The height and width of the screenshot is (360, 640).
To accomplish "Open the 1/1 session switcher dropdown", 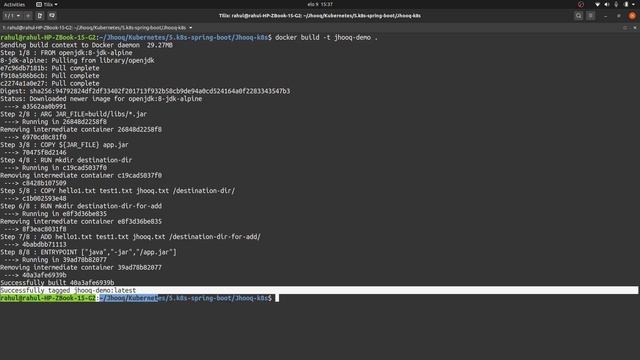I will pyautogui.click(x=12, y=16).
